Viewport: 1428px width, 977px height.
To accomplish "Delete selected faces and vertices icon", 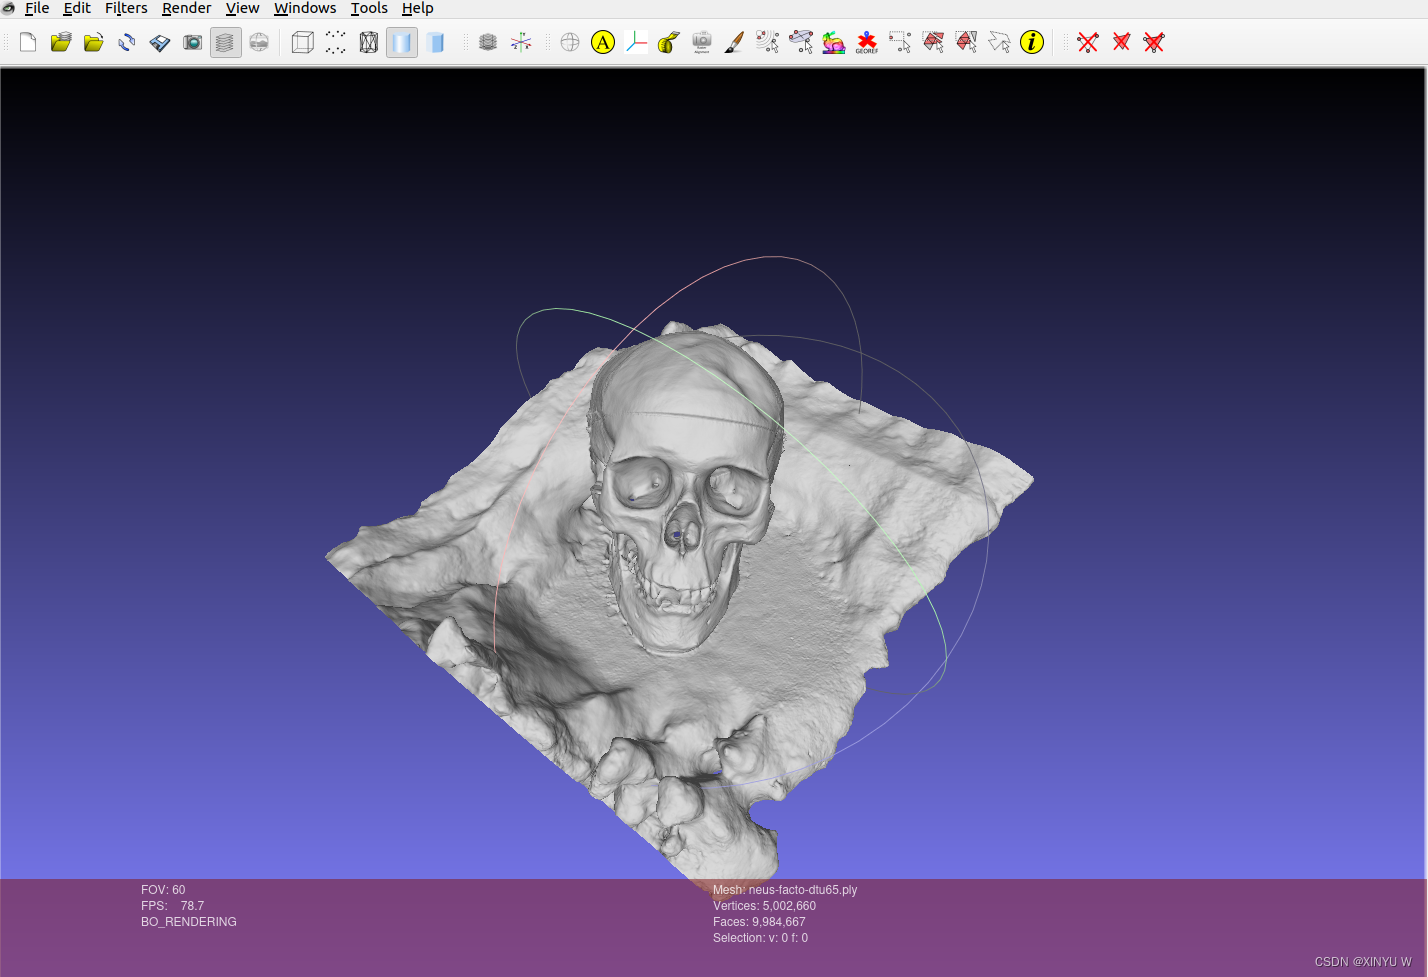I will pyautogui.click(x=1154, y=42).
